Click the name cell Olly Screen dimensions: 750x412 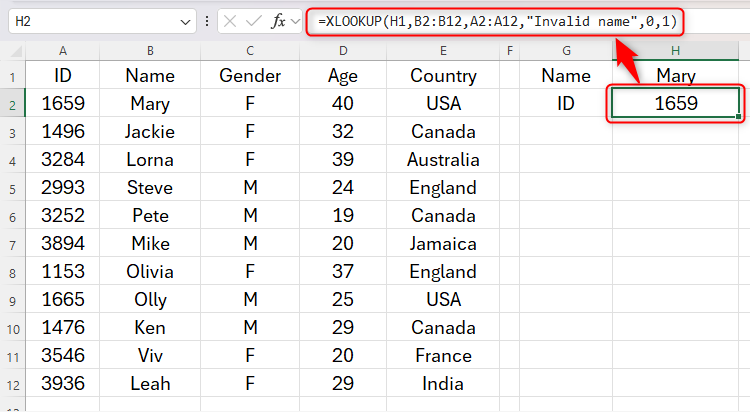[150, 299]
